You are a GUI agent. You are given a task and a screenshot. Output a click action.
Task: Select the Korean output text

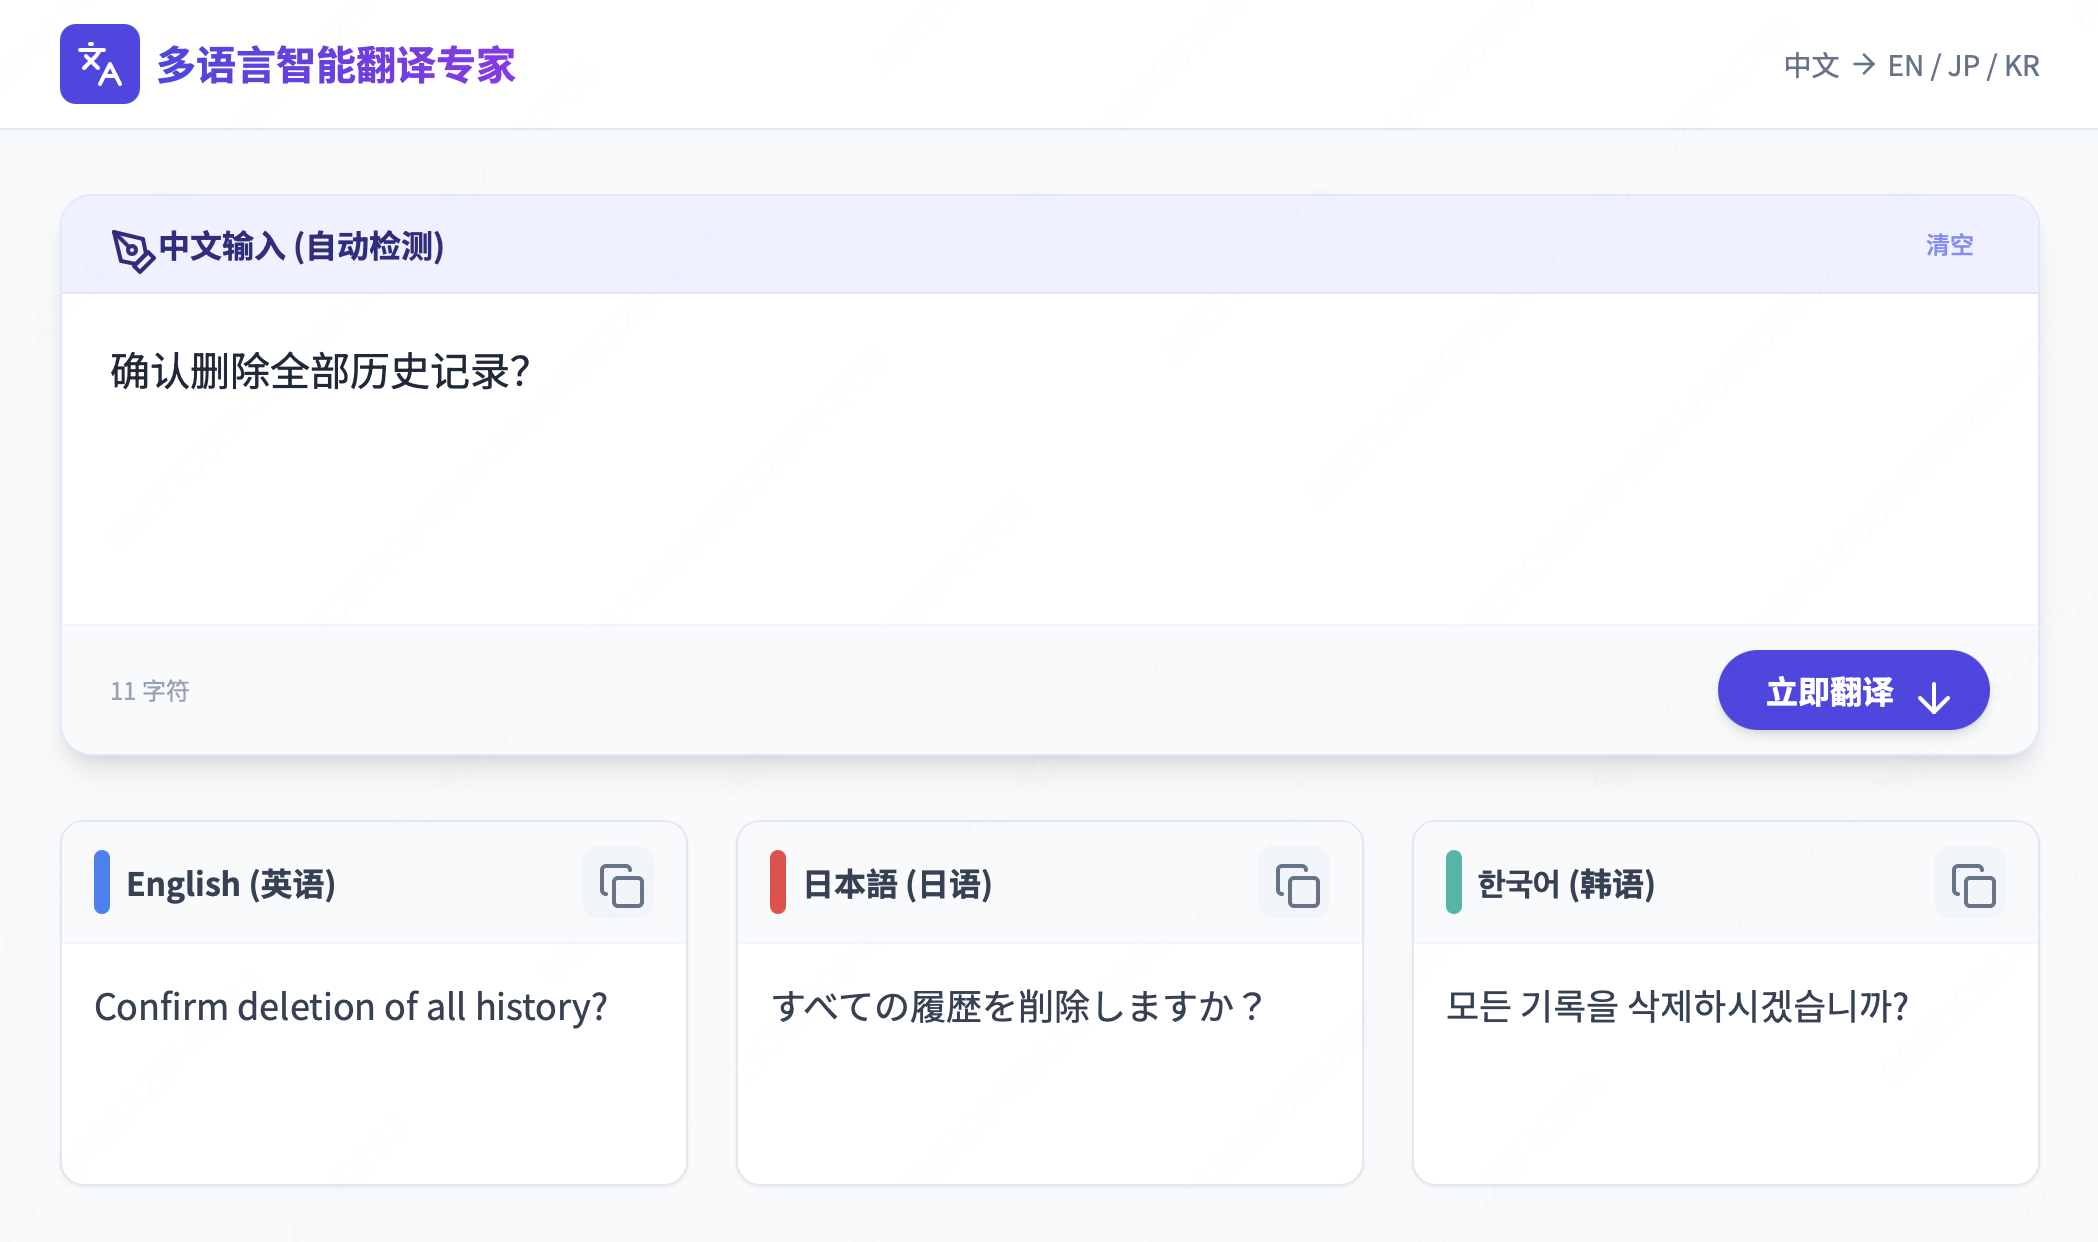(x=1677, y=1007)
